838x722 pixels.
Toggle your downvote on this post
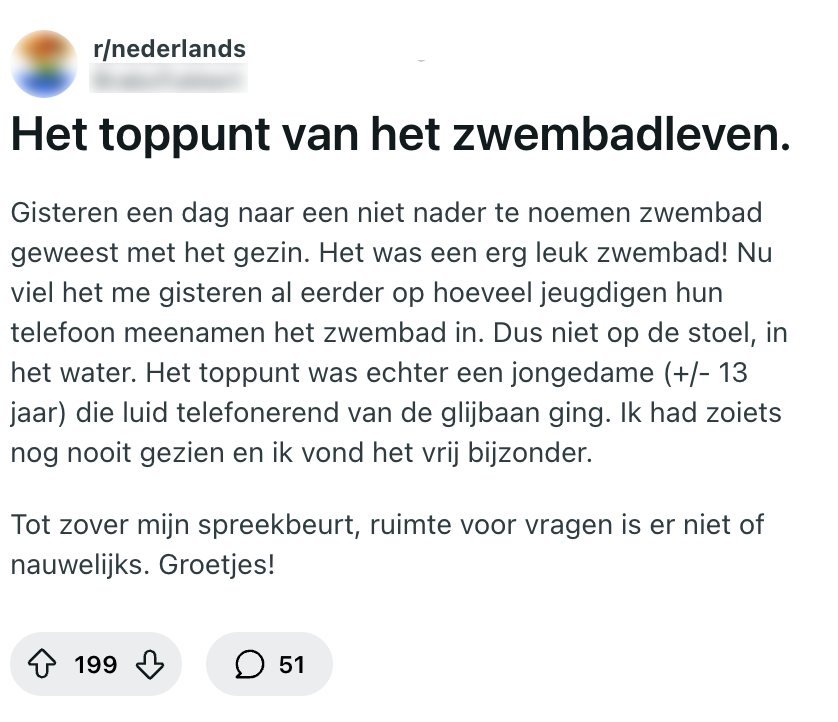[x=152, y=663]
